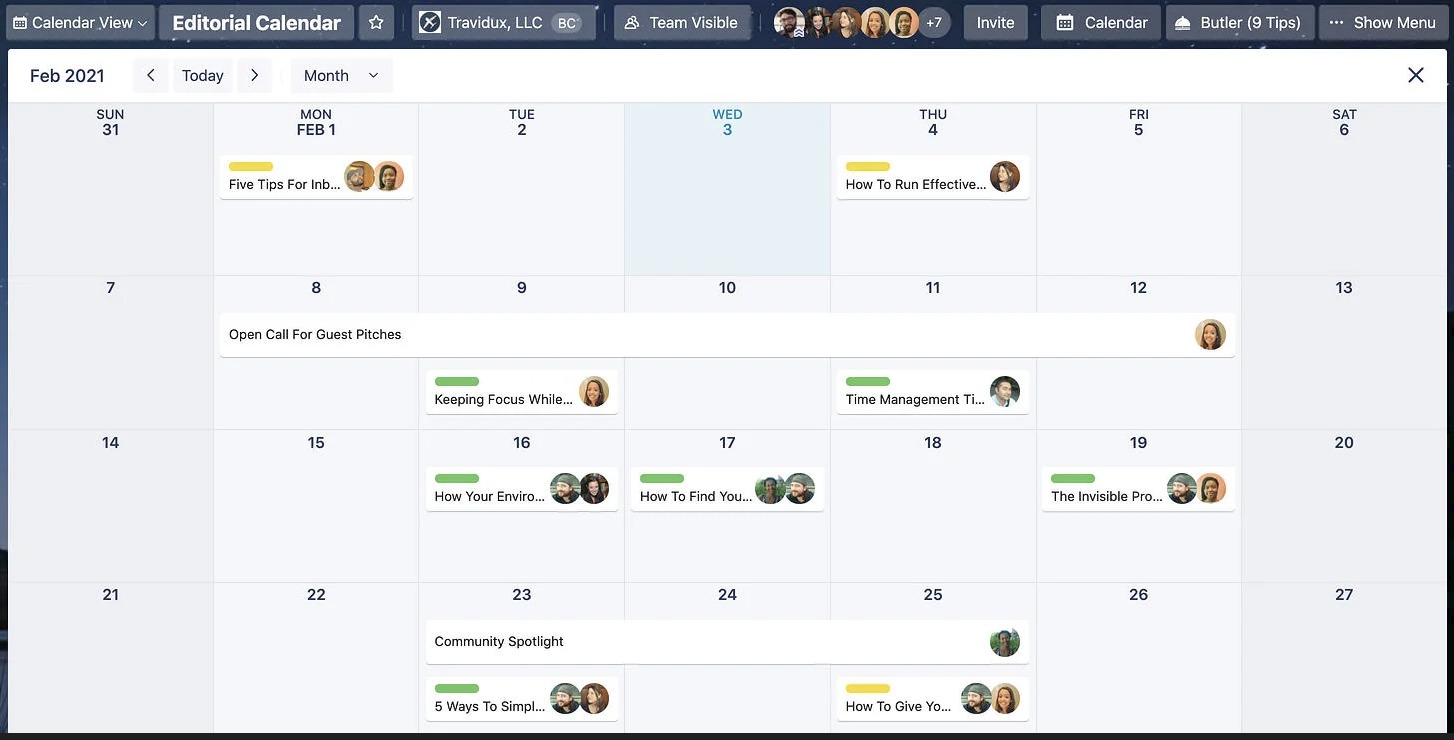Click the next month arrow
Viewport: 1454px width, 740px height.
pyautogui.click(x=254, y=75)
